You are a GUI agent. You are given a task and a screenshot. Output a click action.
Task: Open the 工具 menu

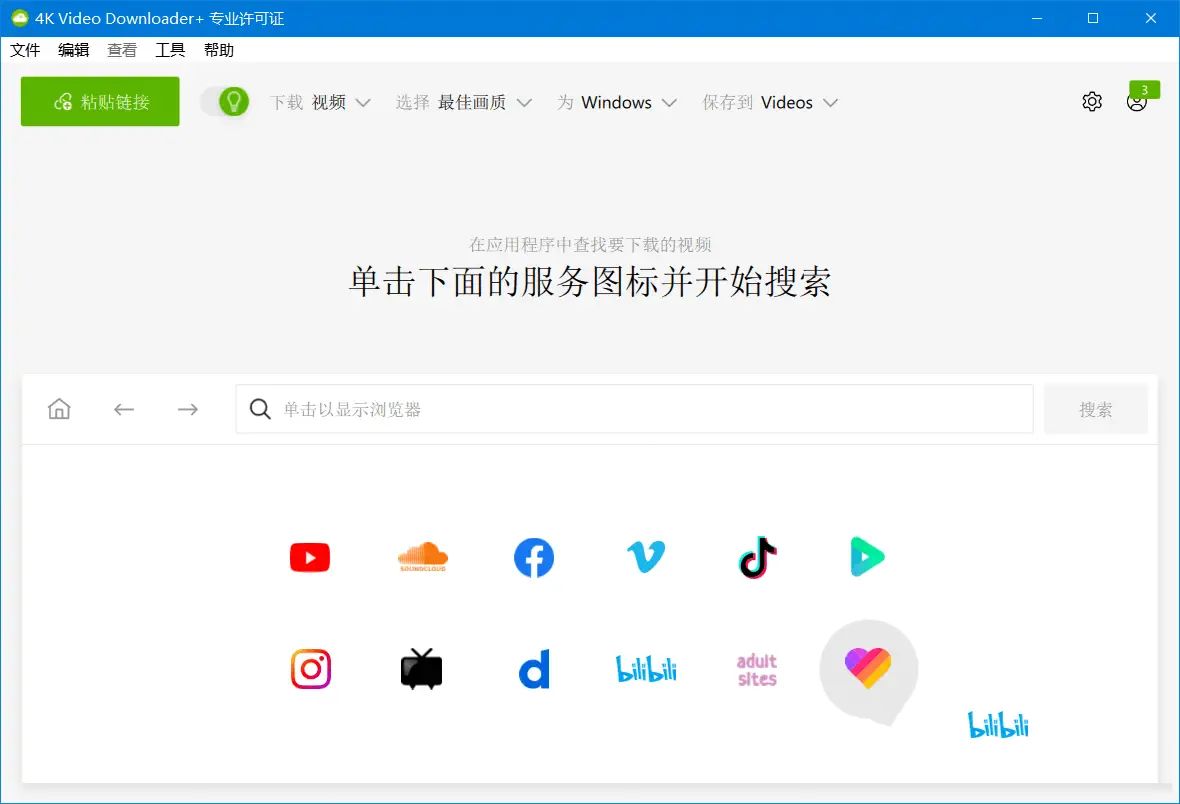point(170,50)
